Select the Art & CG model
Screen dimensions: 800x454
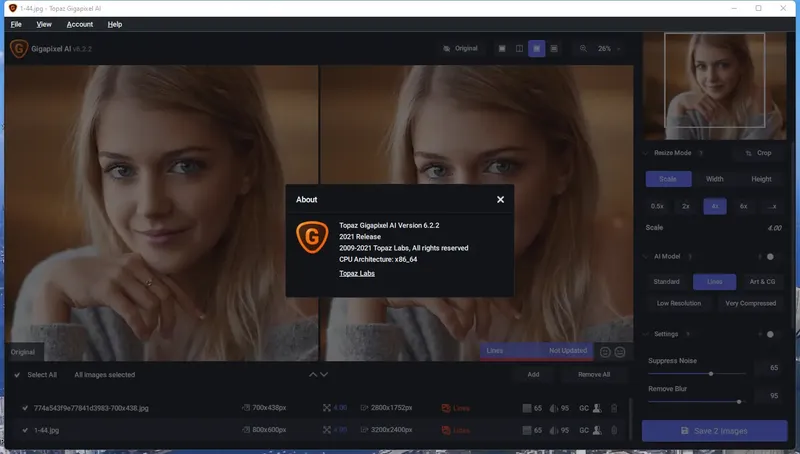point(762,282)
